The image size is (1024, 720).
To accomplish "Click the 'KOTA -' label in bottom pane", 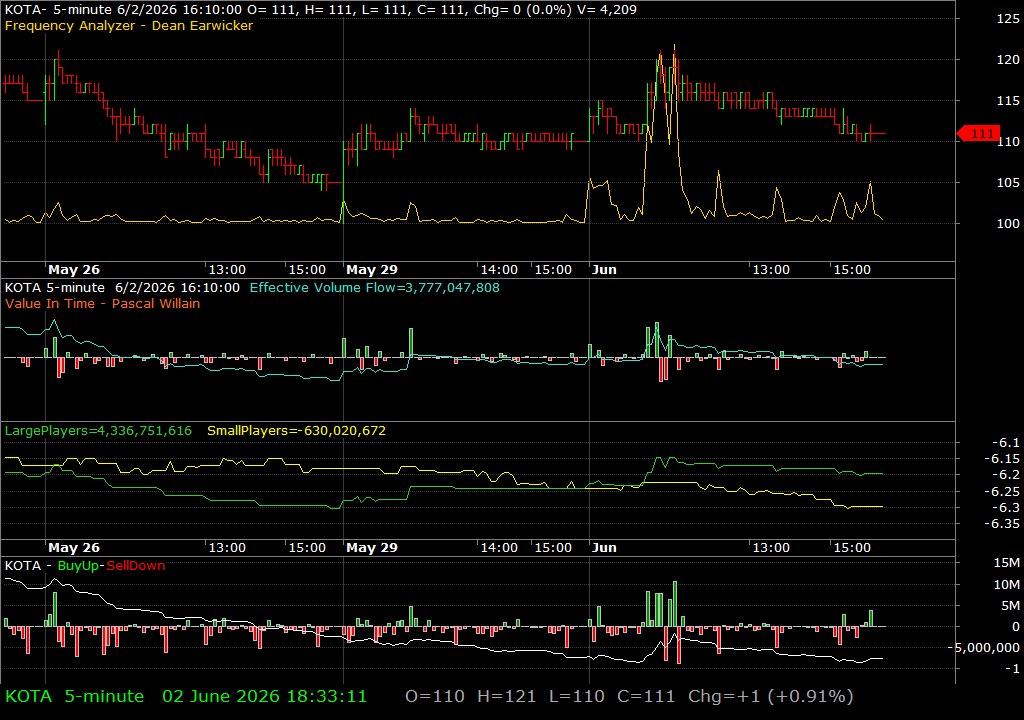I will click(28, 566).
